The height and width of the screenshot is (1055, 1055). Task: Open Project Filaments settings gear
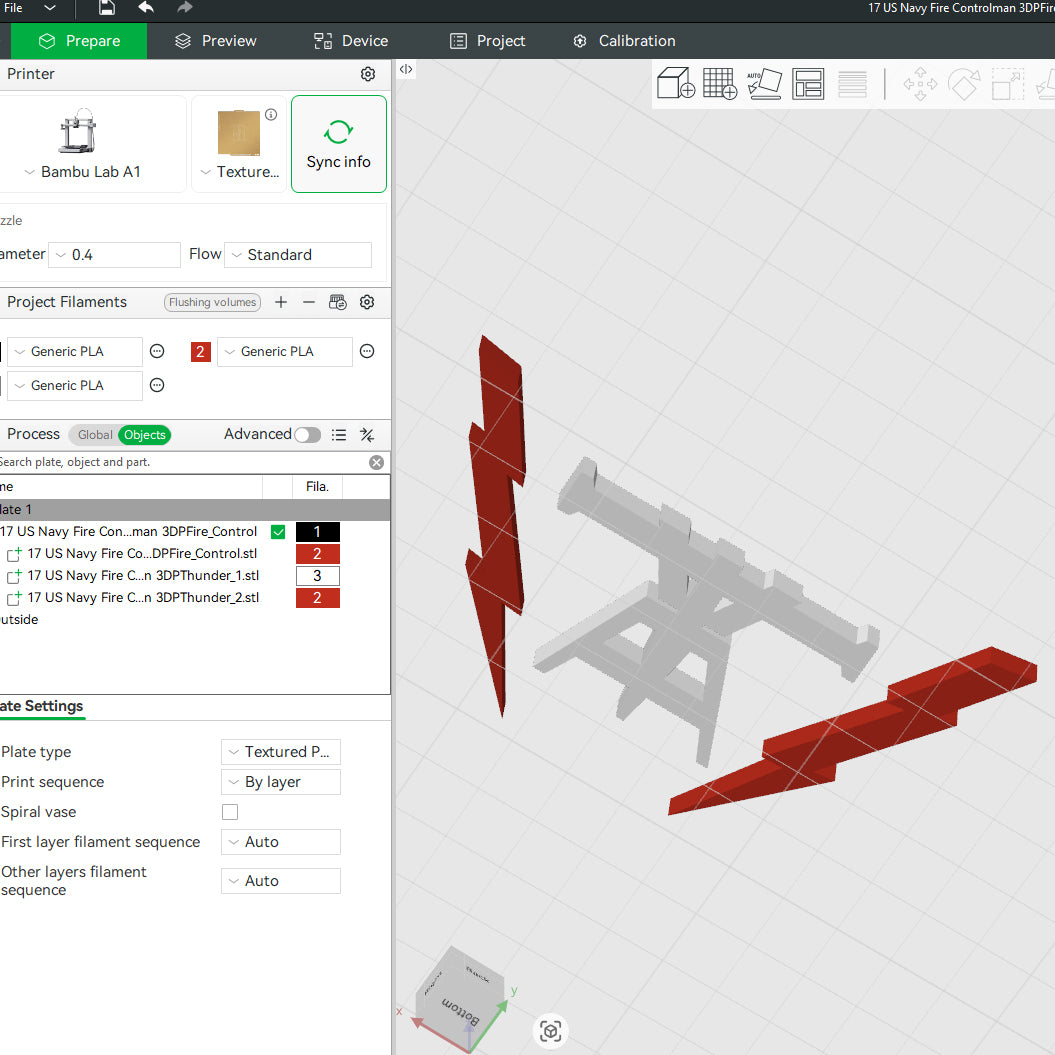[x=367, y=302]
